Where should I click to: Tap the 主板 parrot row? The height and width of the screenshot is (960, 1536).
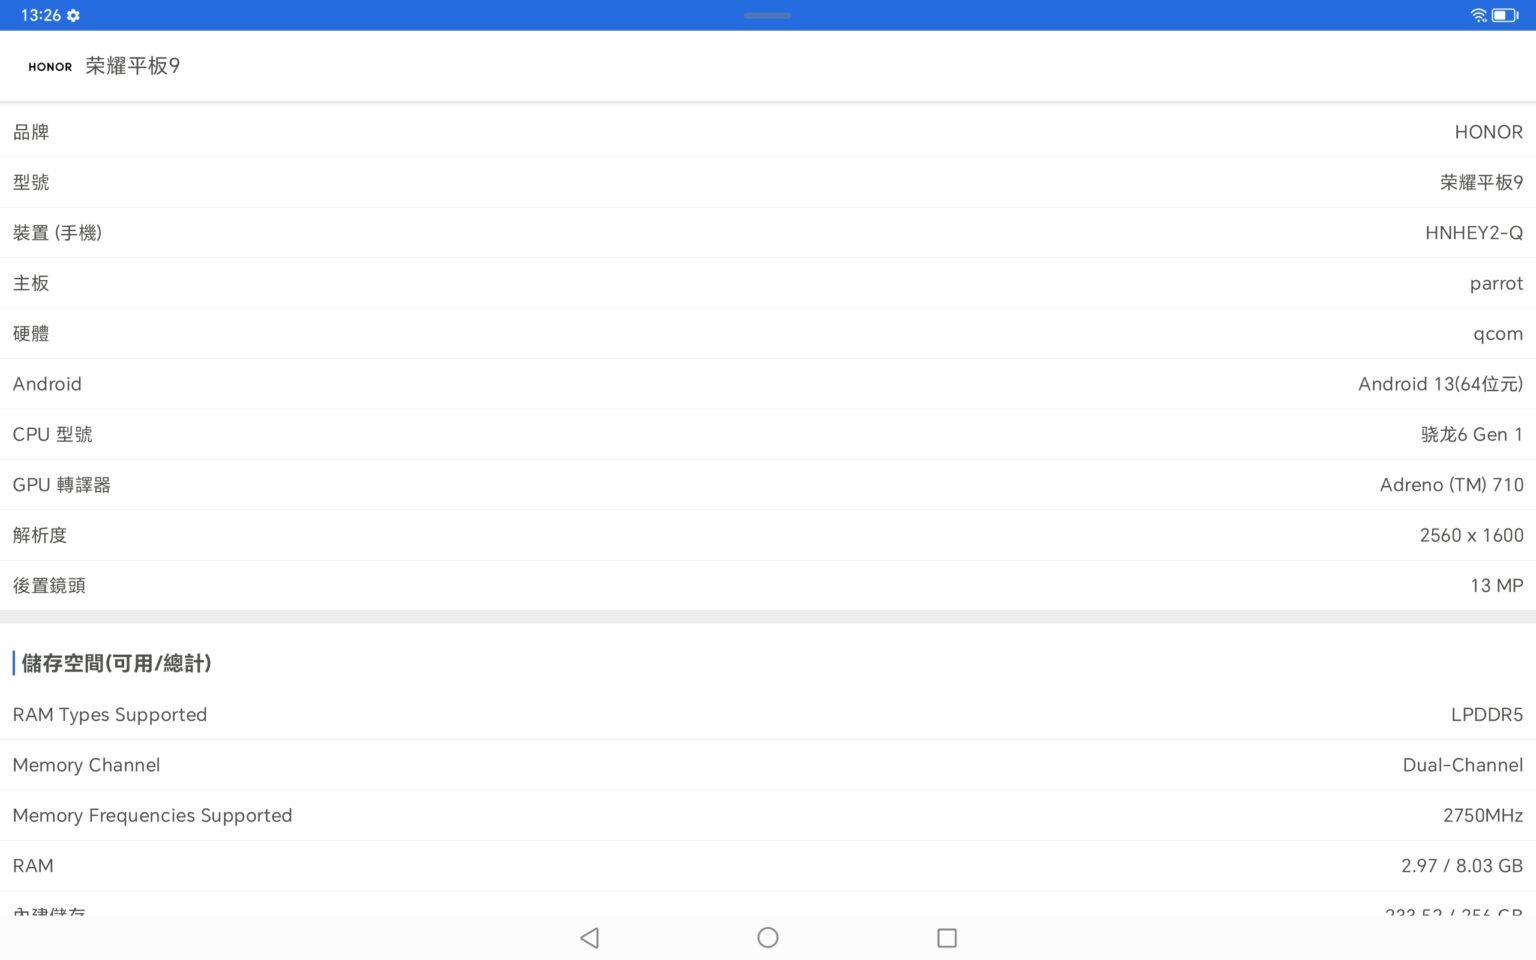point(768,283)
